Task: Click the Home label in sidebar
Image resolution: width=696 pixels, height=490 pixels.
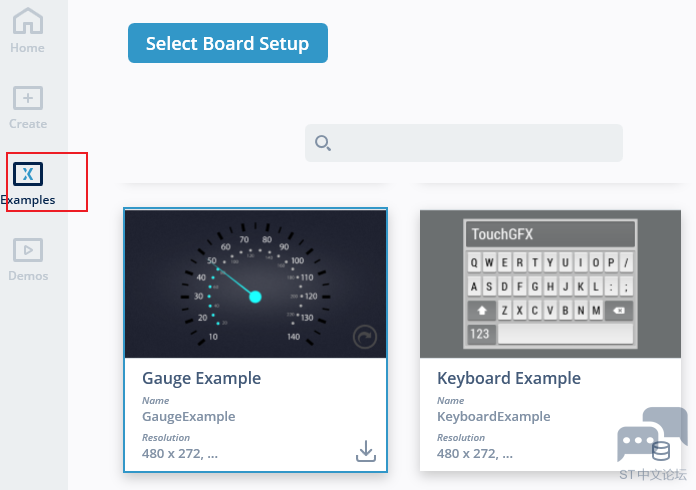Action: point(28,47)
